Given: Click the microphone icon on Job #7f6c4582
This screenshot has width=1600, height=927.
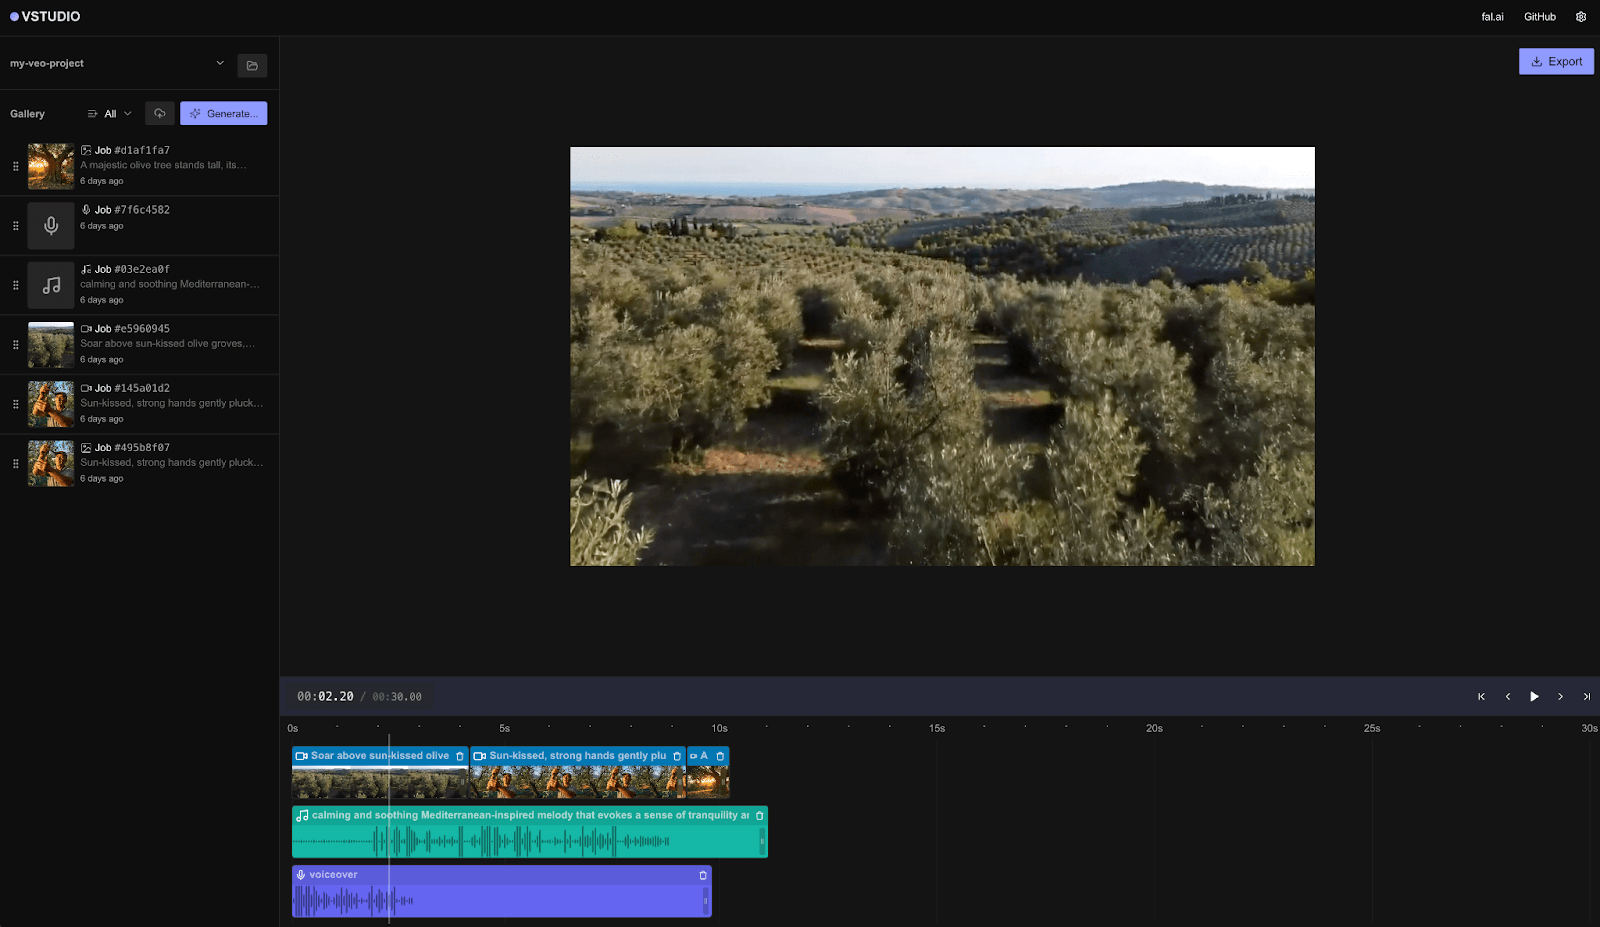Looking at the screenshot, I should pyautogui.click(x=84, y=210).
